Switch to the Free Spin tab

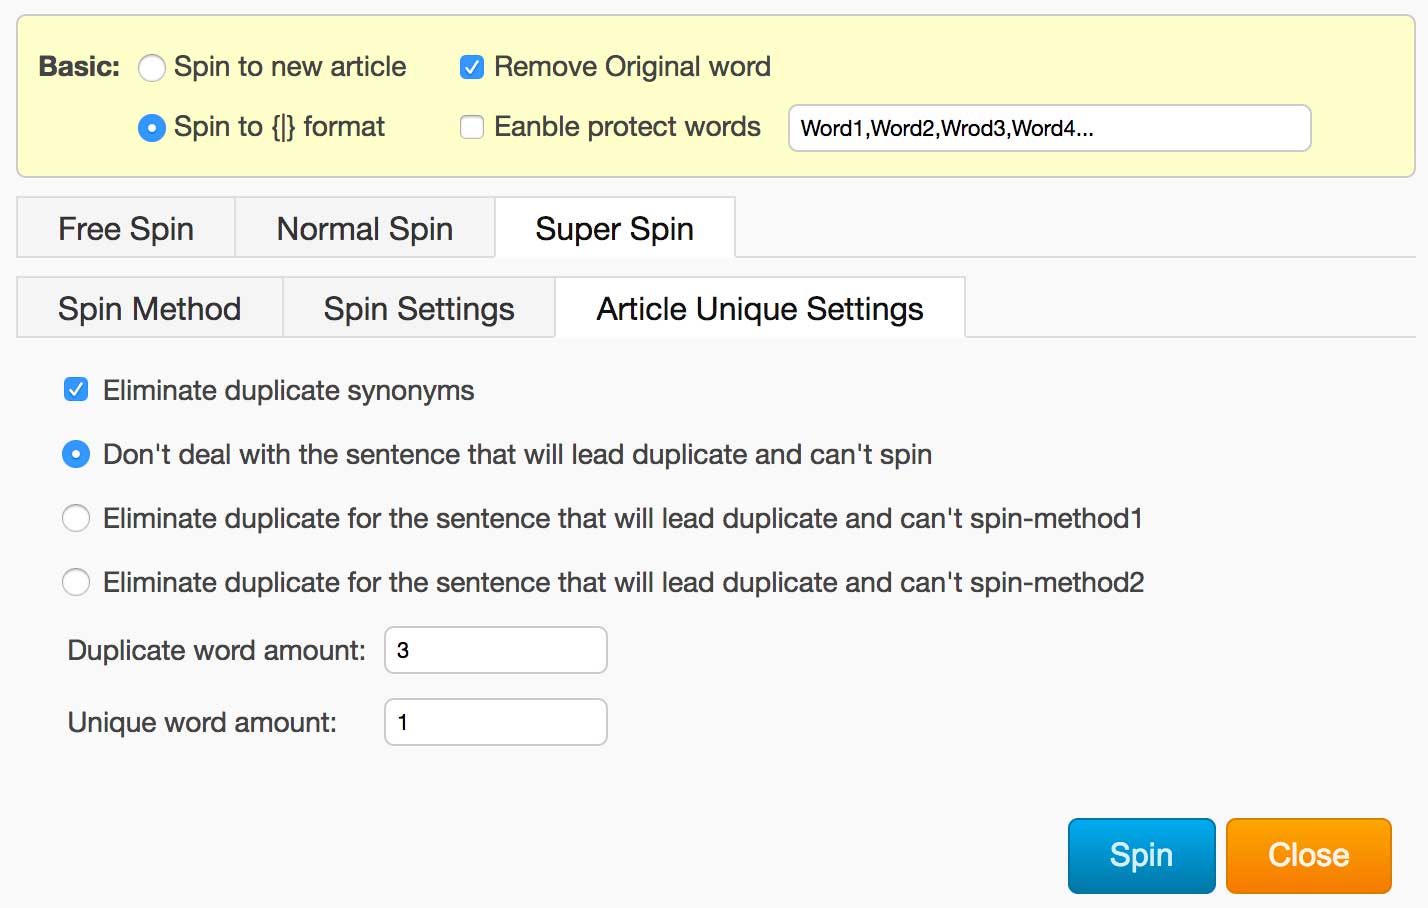126,229
